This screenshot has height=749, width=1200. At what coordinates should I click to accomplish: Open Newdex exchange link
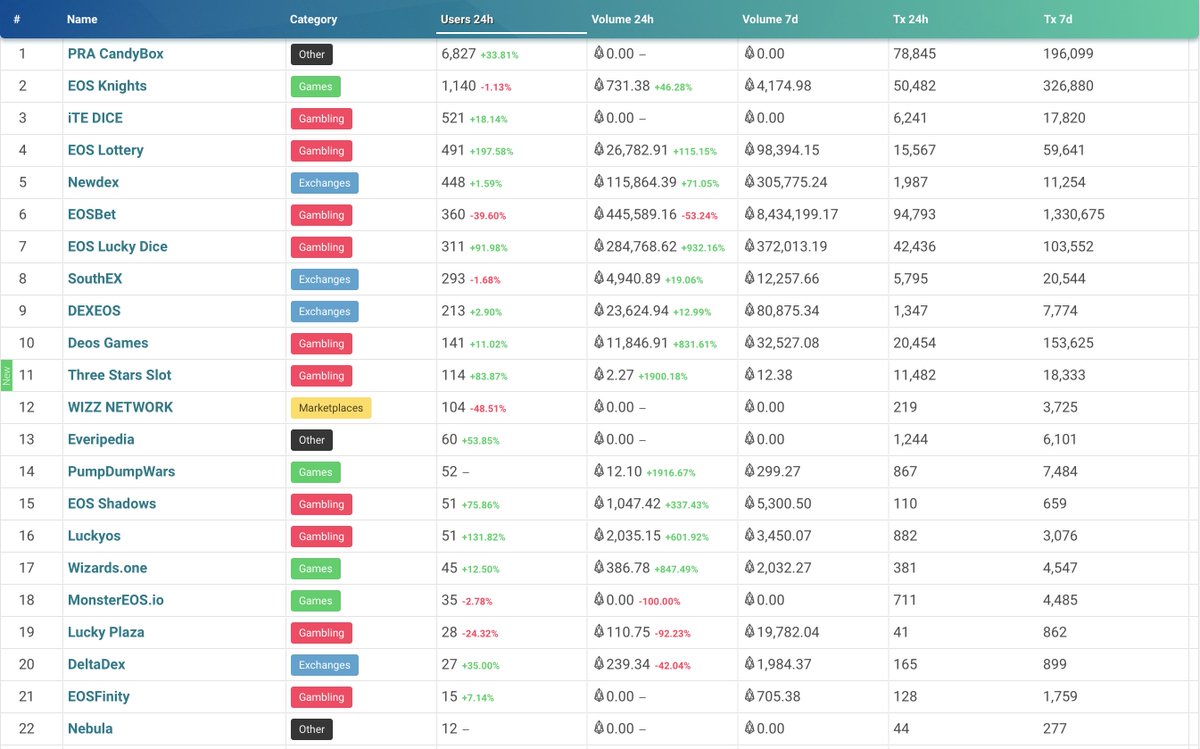pos(93,182)
